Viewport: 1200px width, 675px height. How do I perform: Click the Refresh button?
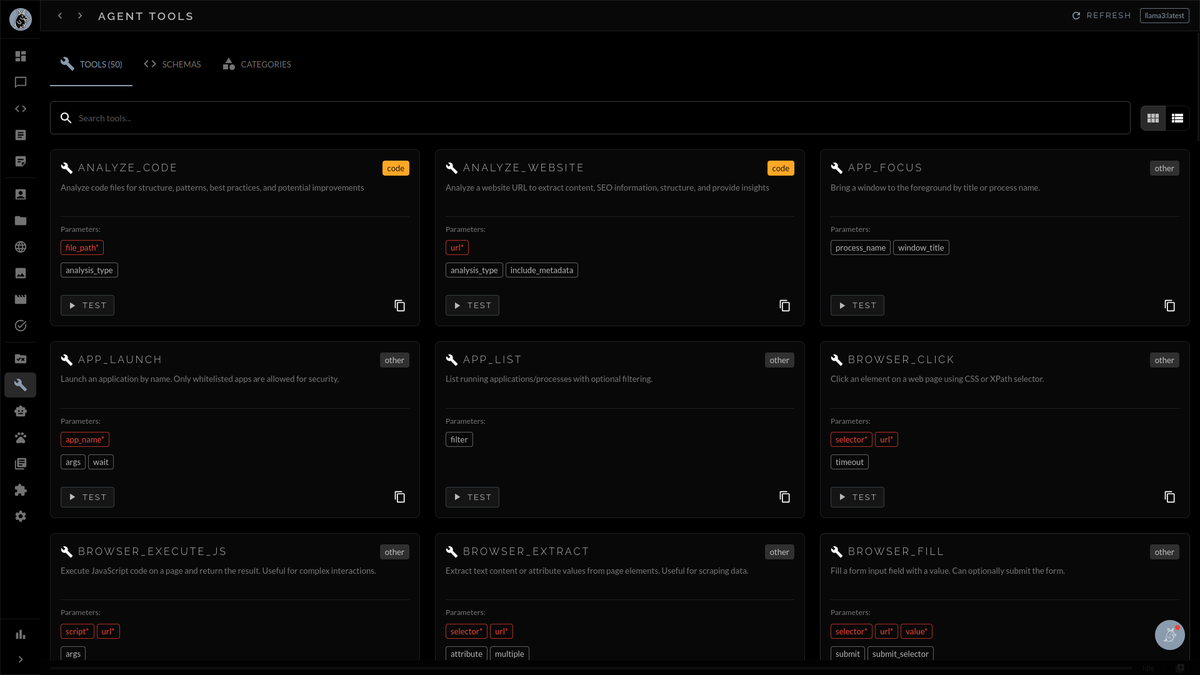tap(1101, 16)
